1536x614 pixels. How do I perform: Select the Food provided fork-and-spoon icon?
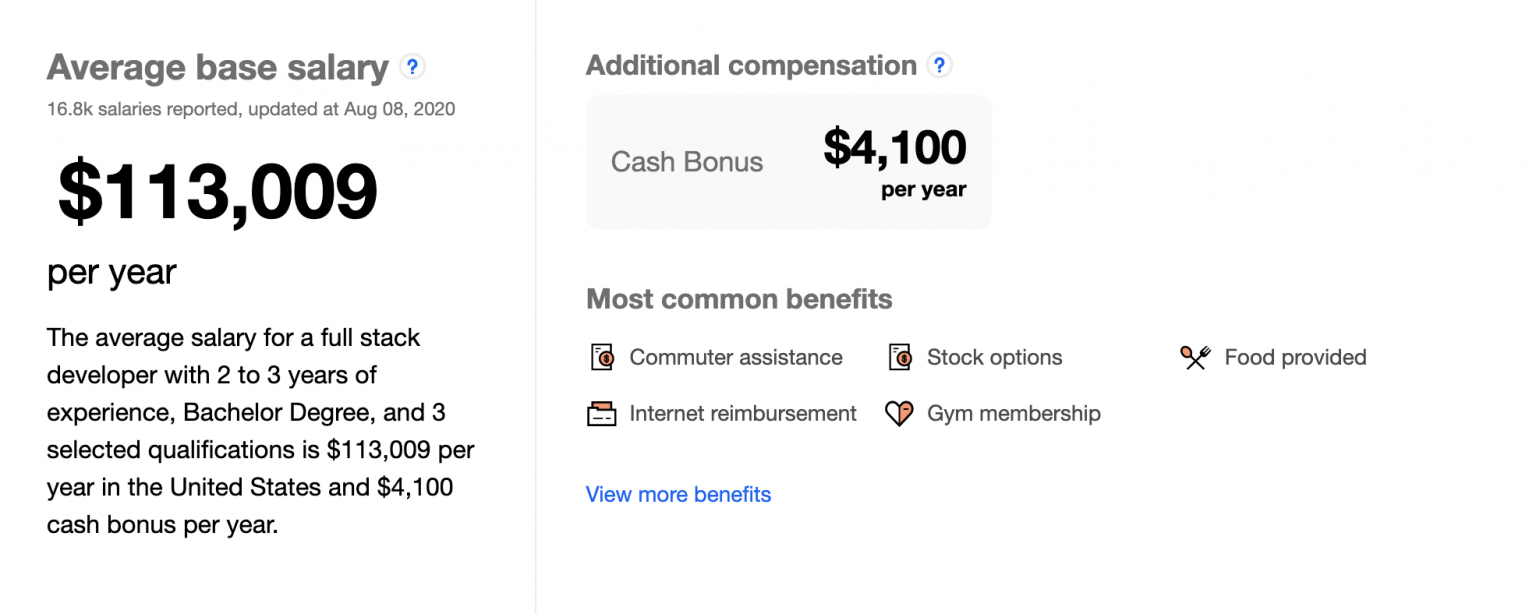1195,357
